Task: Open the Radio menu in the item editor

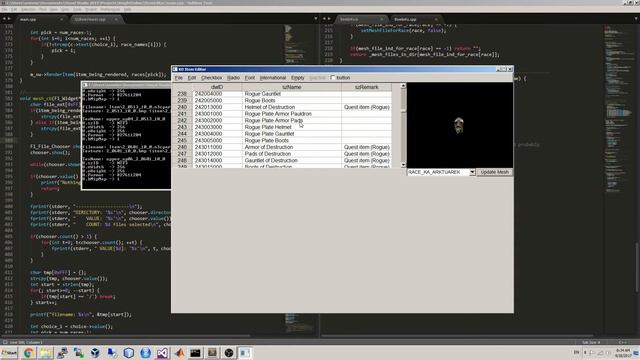Action: pyautogui.click(x=233, y=78)
